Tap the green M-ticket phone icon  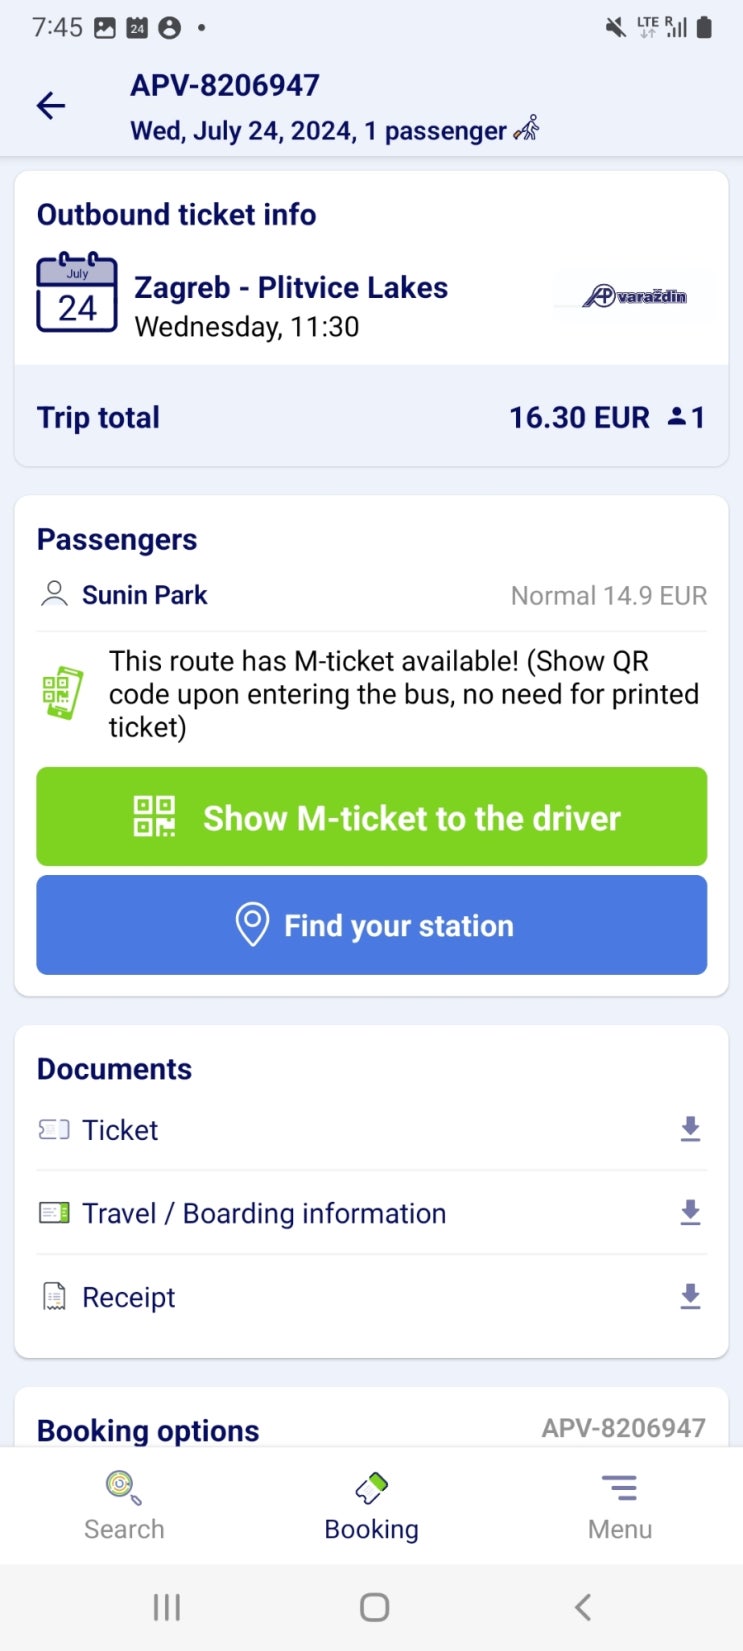(61, 692)
